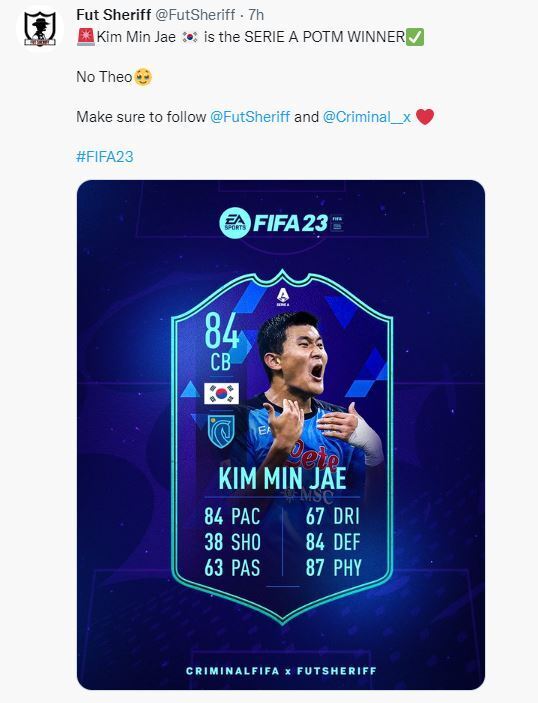This screenshot has width=538, height=703.
Task: Open the @FutSheriff handle in header
Action: (x=195, y=15)
